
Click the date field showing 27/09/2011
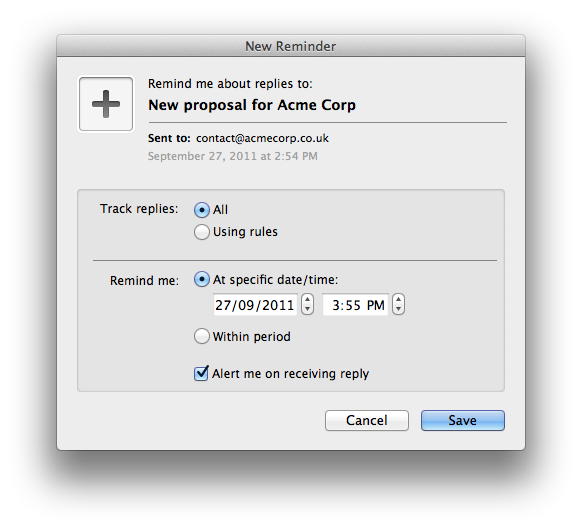[255, 305]
